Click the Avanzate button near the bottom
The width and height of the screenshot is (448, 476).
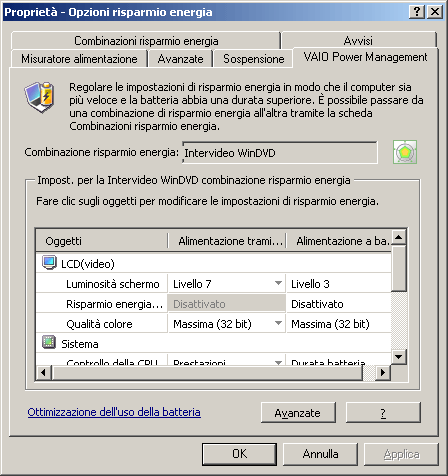pos(298,413)
